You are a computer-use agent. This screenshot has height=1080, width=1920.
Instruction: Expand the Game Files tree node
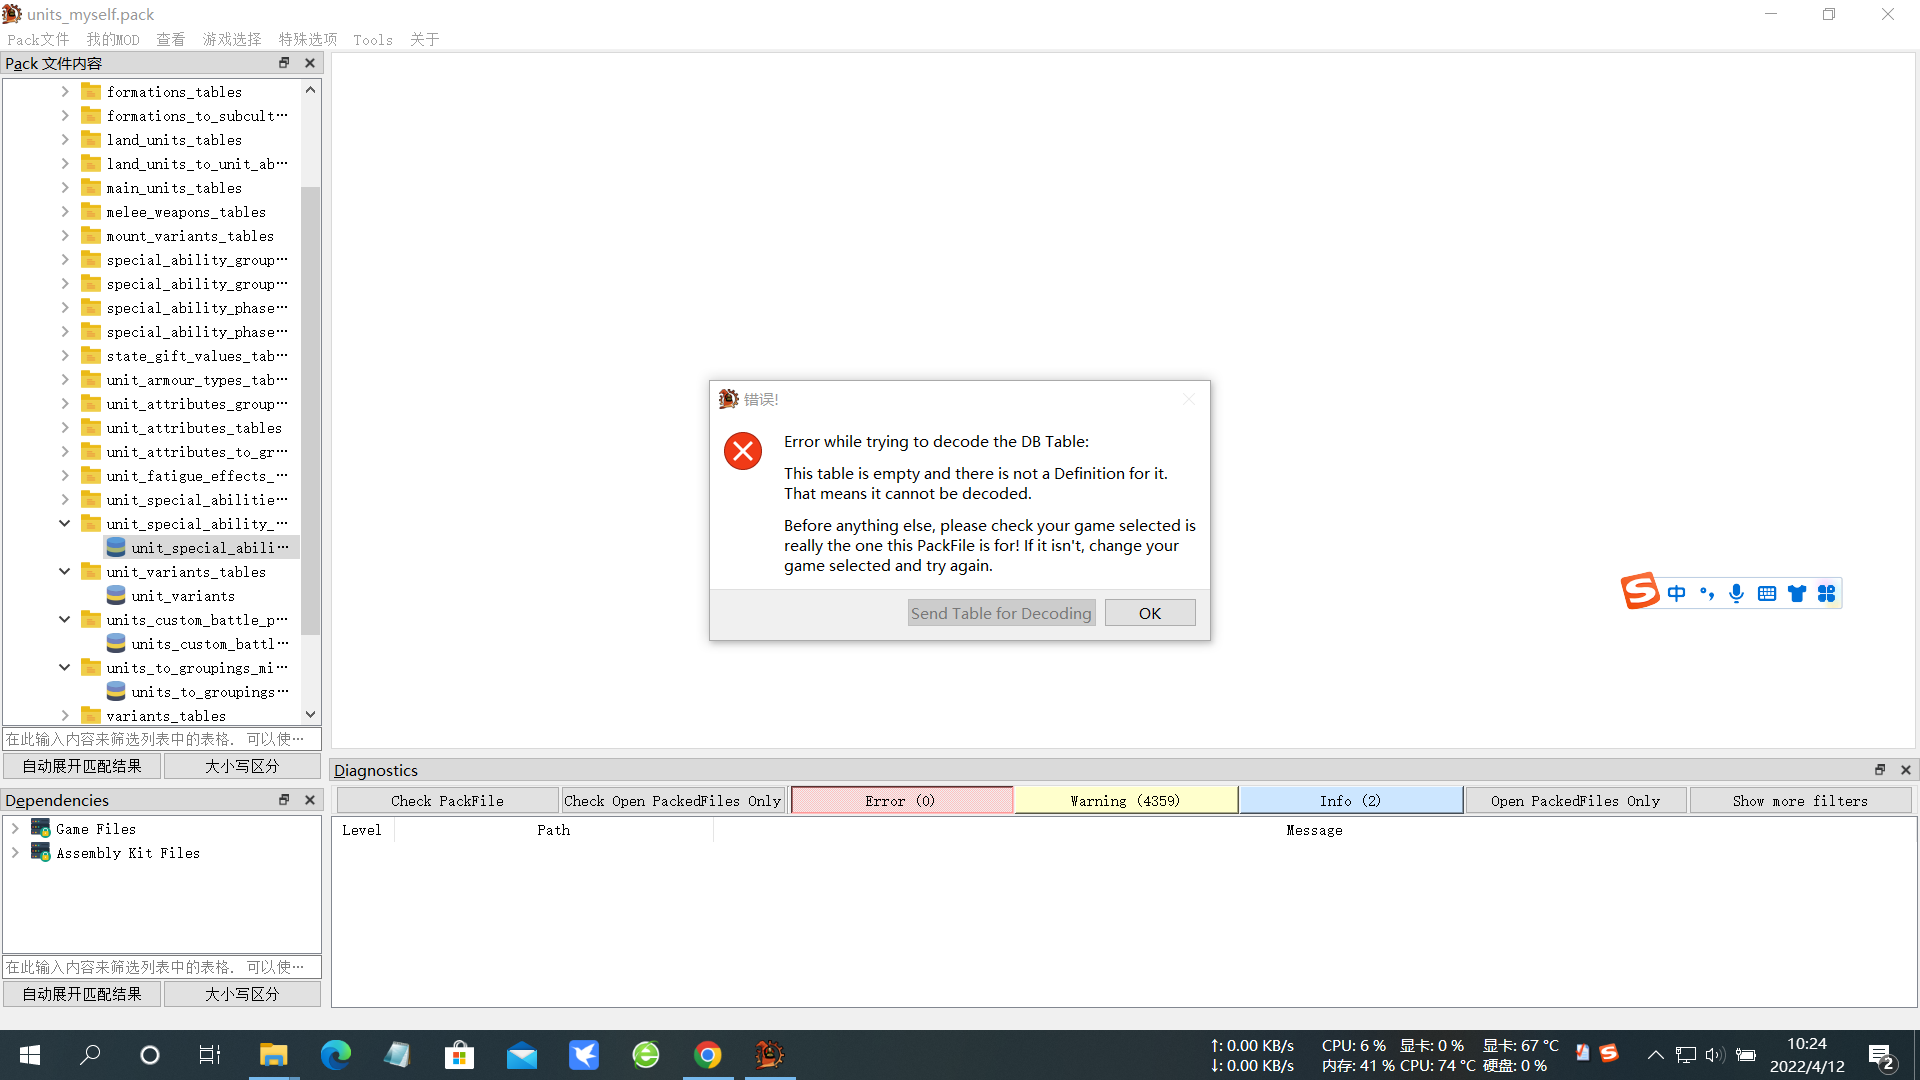(x=15, y=828)
